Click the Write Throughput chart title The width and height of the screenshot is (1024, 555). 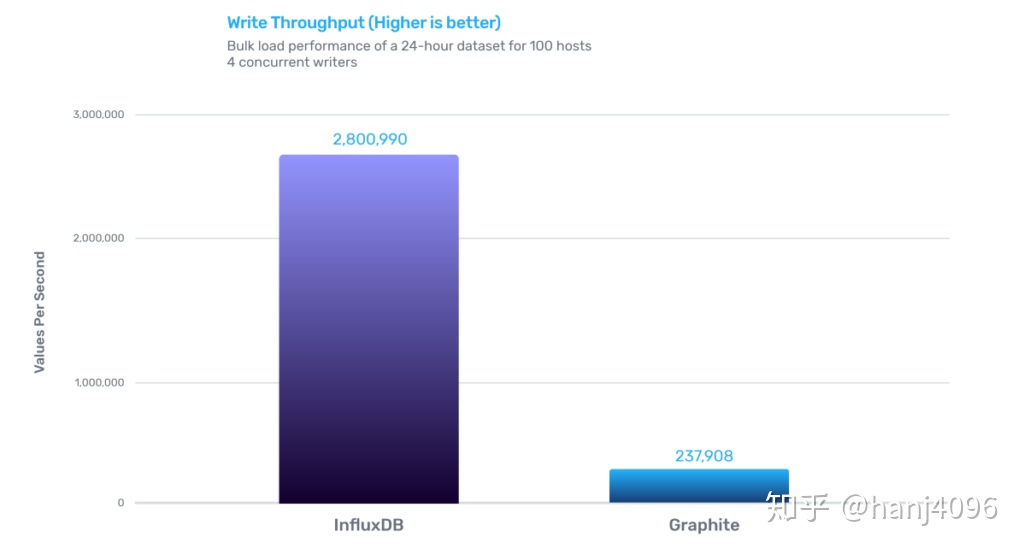tap(364, 23)
